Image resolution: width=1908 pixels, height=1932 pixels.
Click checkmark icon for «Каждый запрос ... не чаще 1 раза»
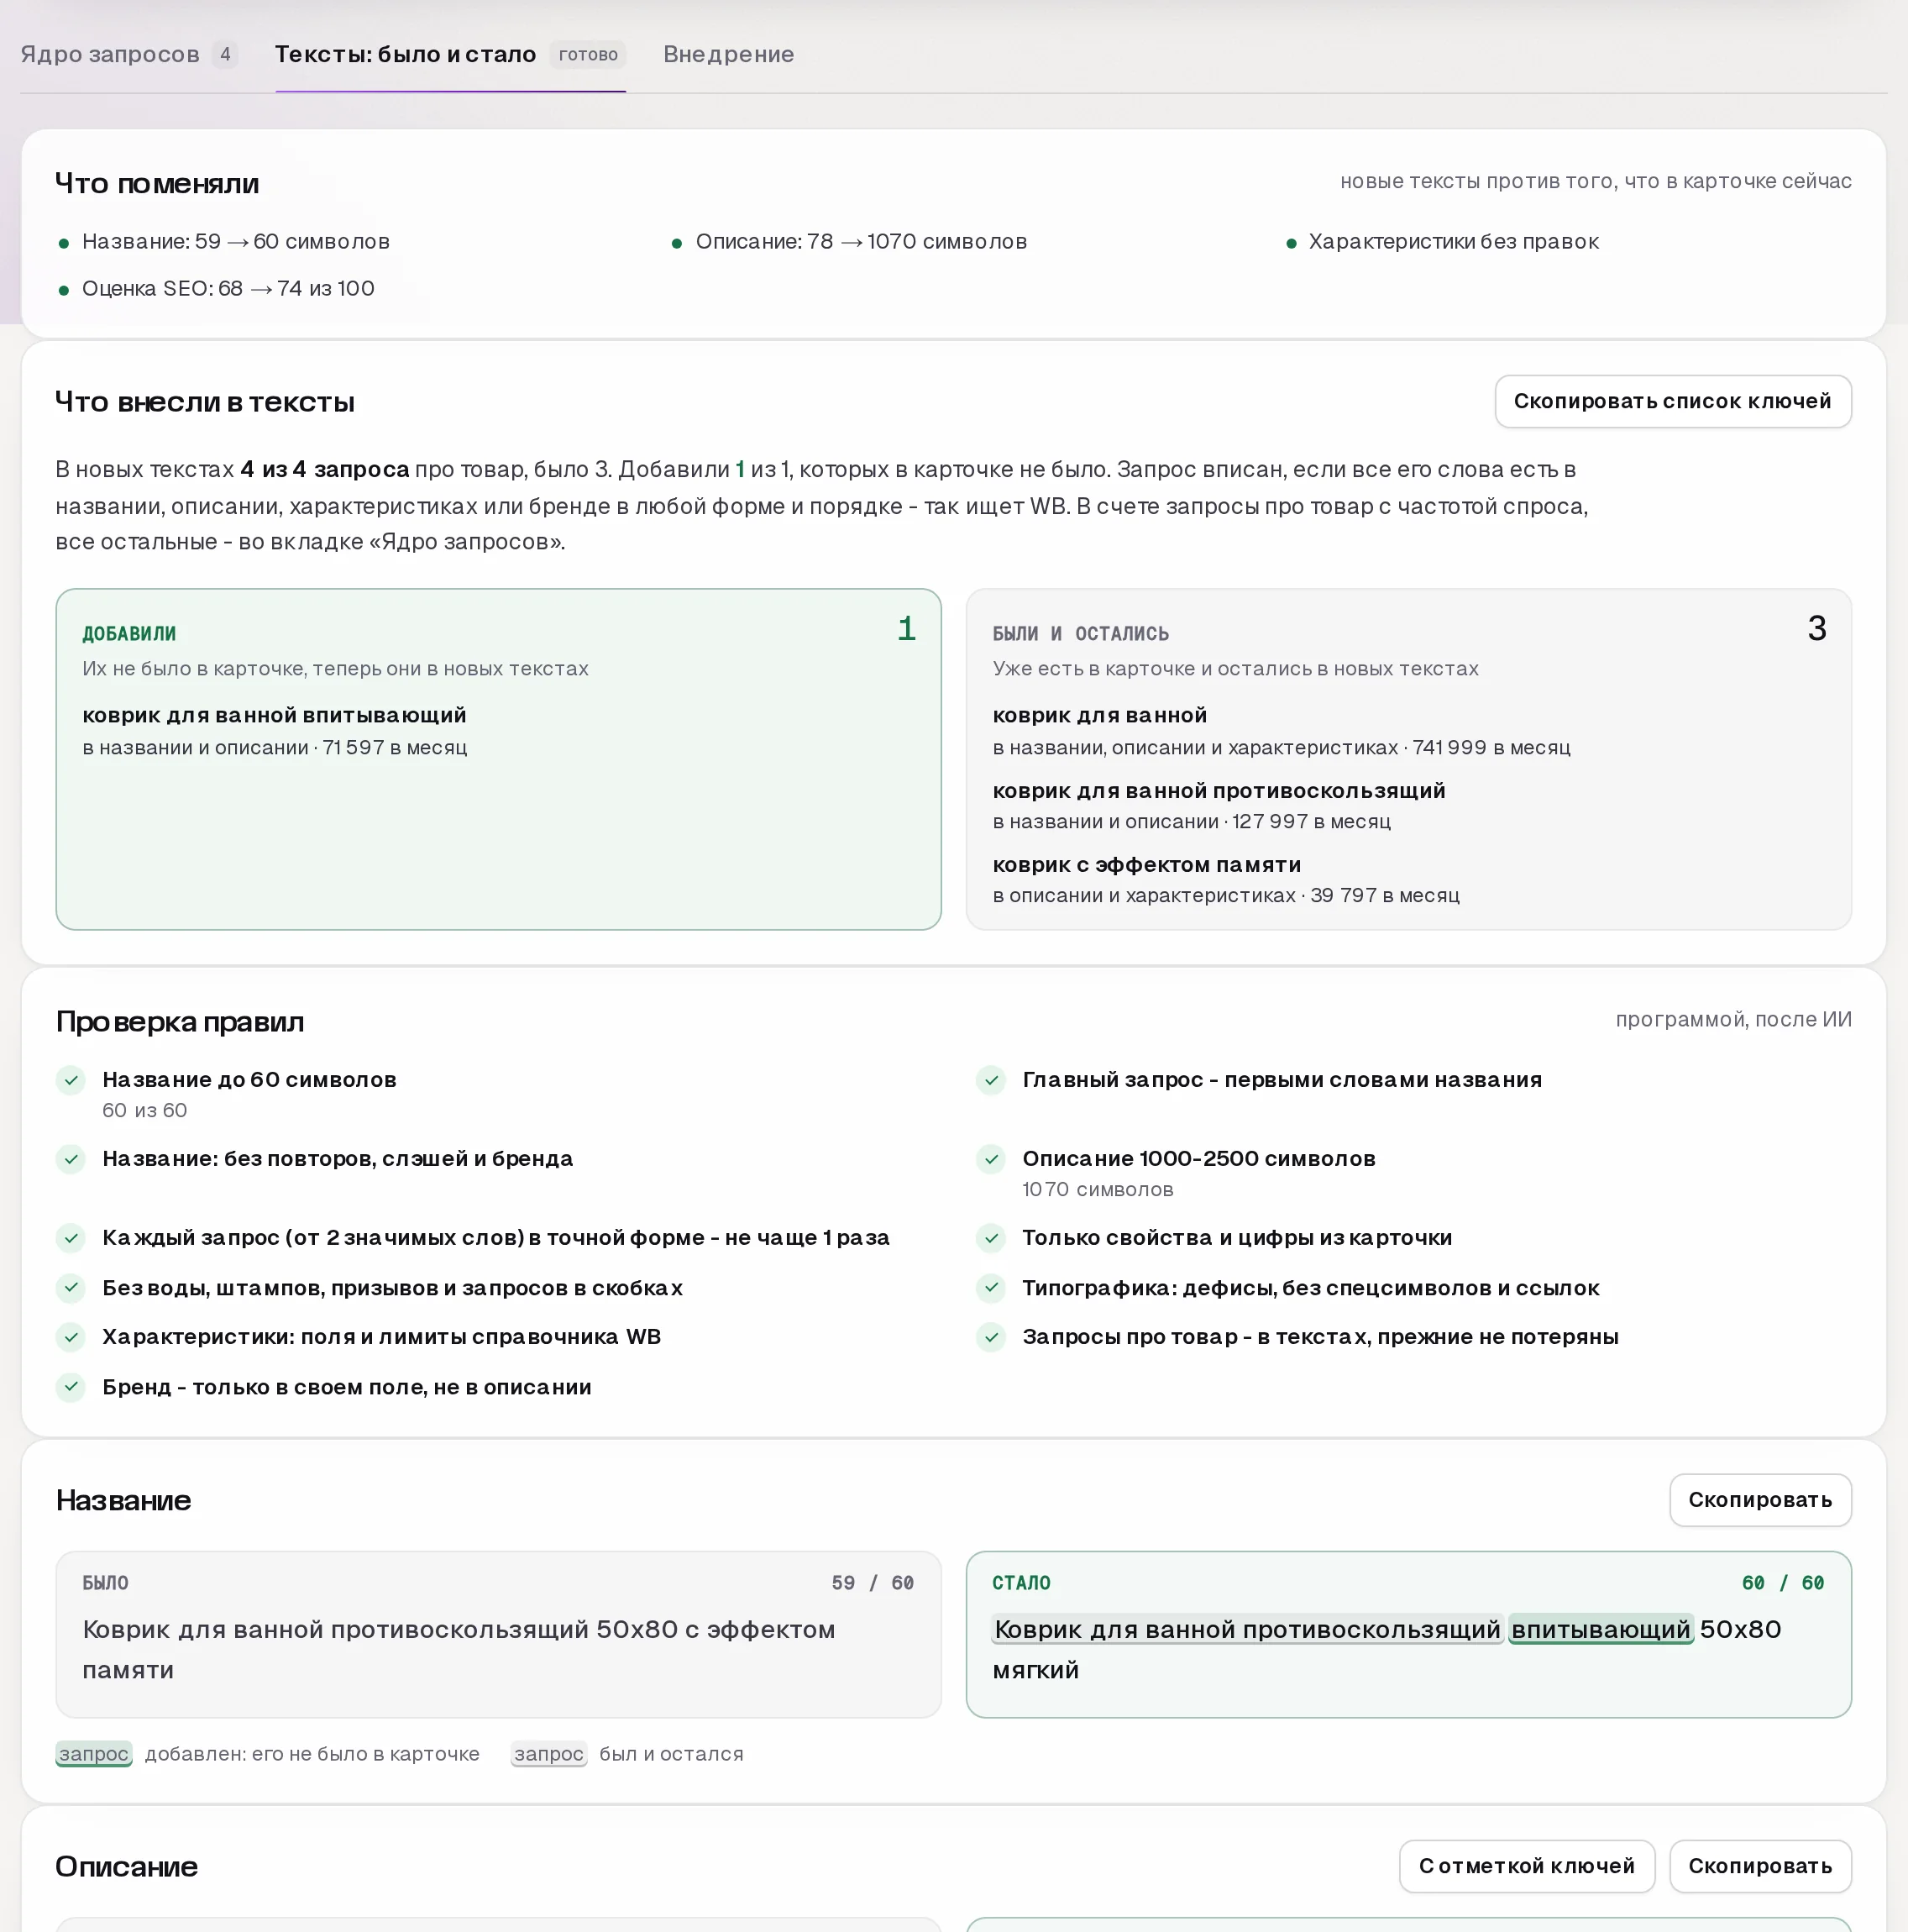71,1238
